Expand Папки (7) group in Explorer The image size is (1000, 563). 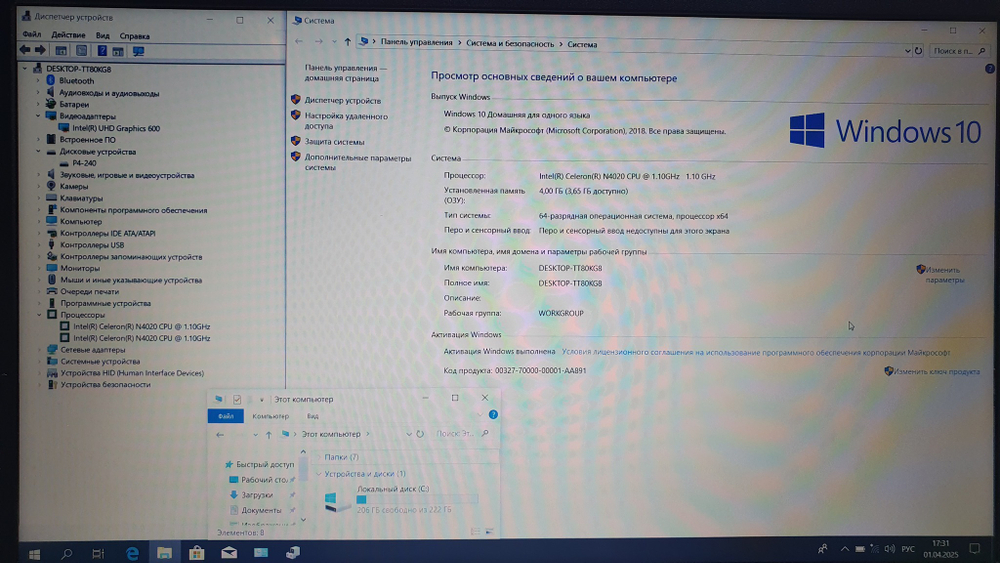(x=318, y=457)
